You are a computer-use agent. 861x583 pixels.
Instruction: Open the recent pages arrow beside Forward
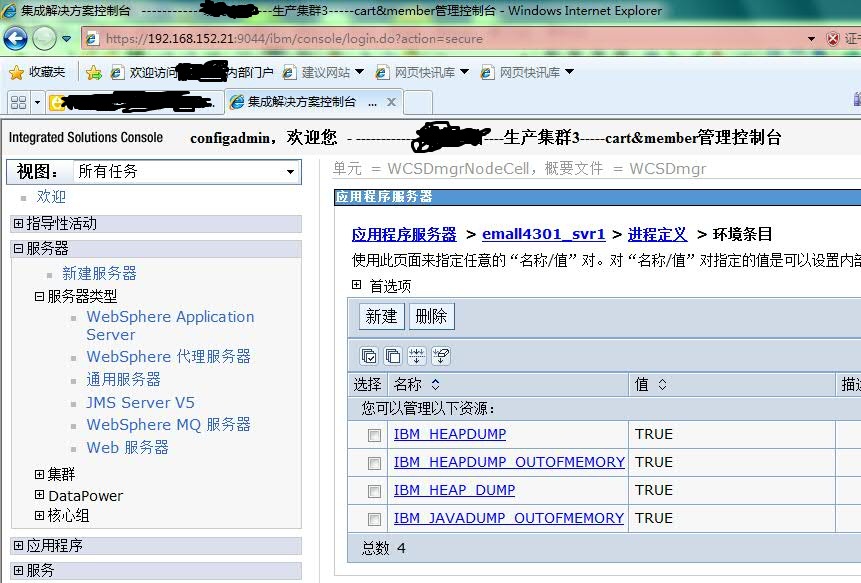coord(66,39)
